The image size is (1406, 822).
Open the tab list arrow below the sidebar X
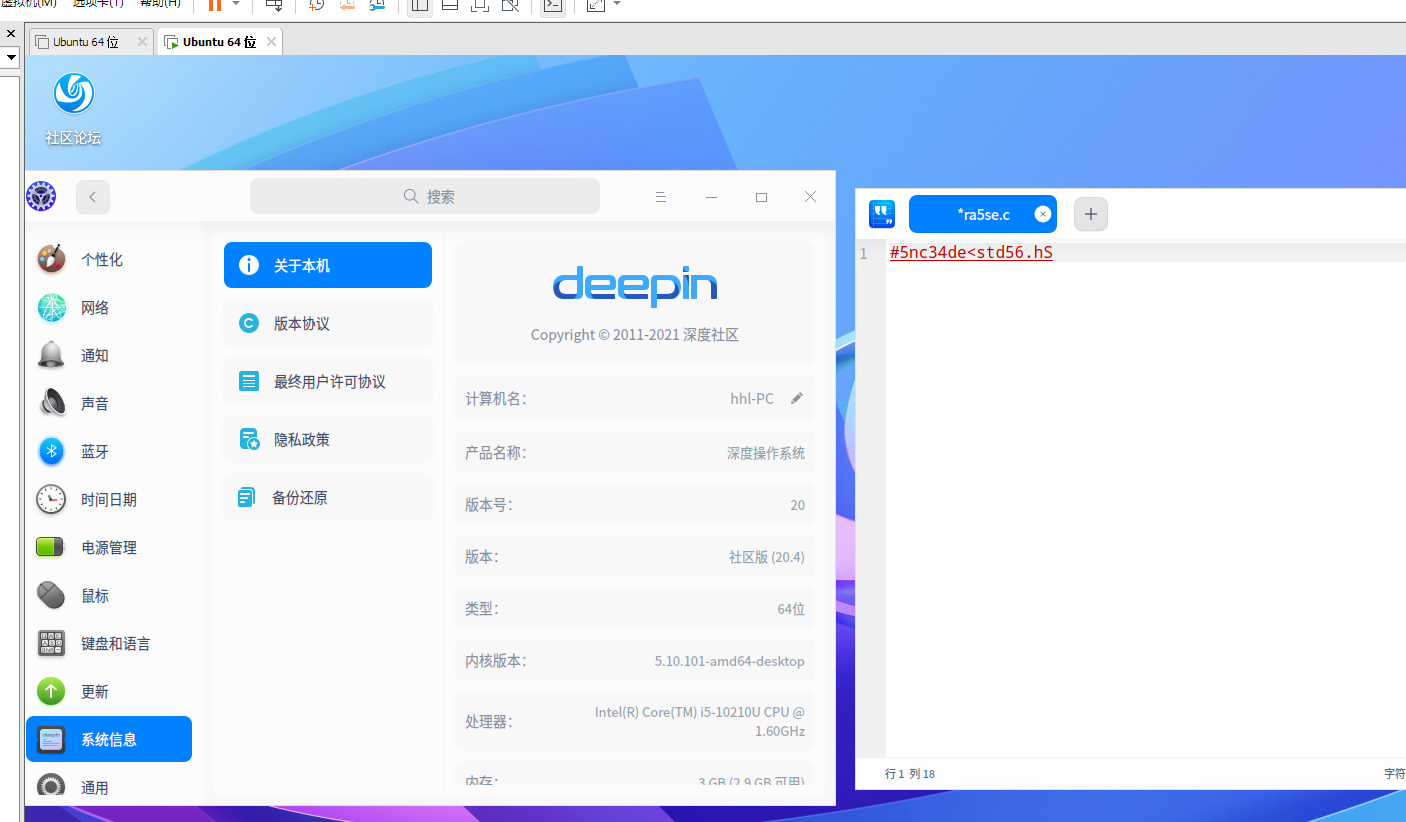click(11, 57)
